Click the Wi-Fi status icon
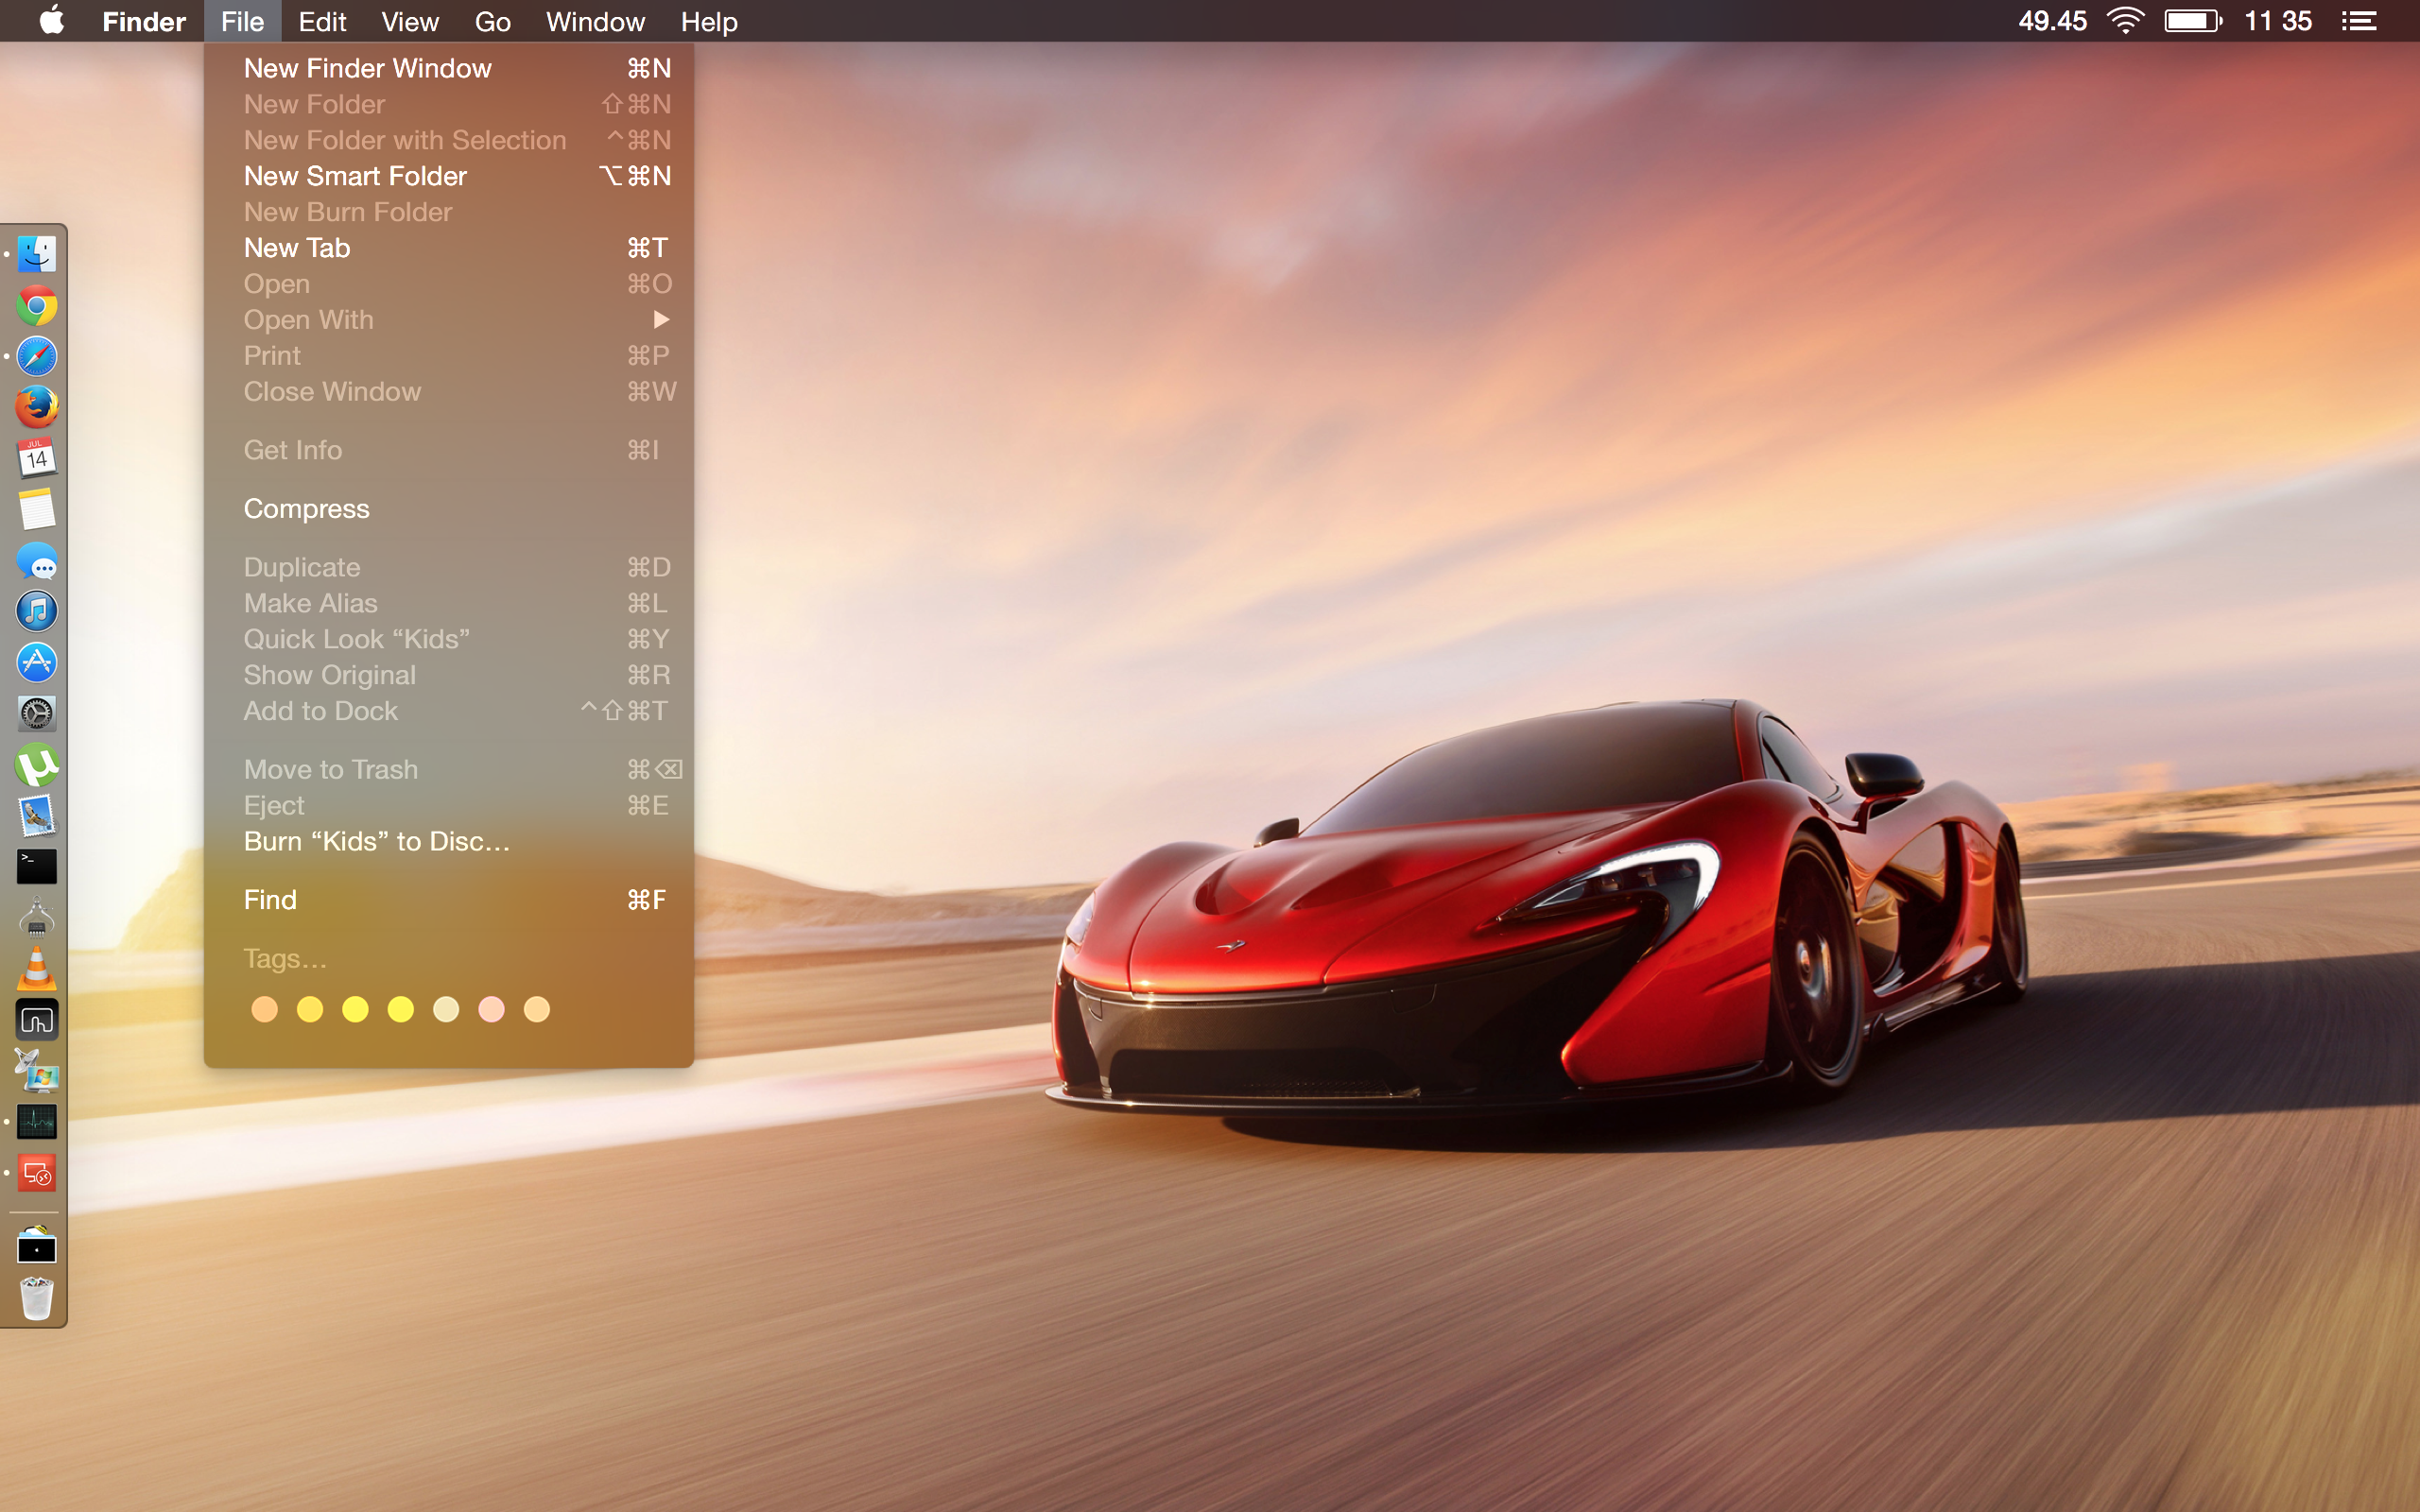 click(x=2124, y=21)
